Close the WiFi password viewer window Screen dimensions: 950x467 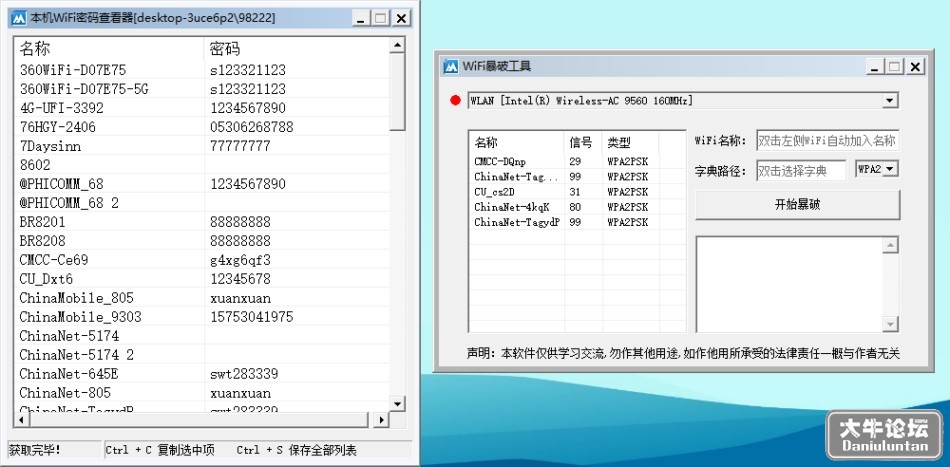tap(401, 19)
